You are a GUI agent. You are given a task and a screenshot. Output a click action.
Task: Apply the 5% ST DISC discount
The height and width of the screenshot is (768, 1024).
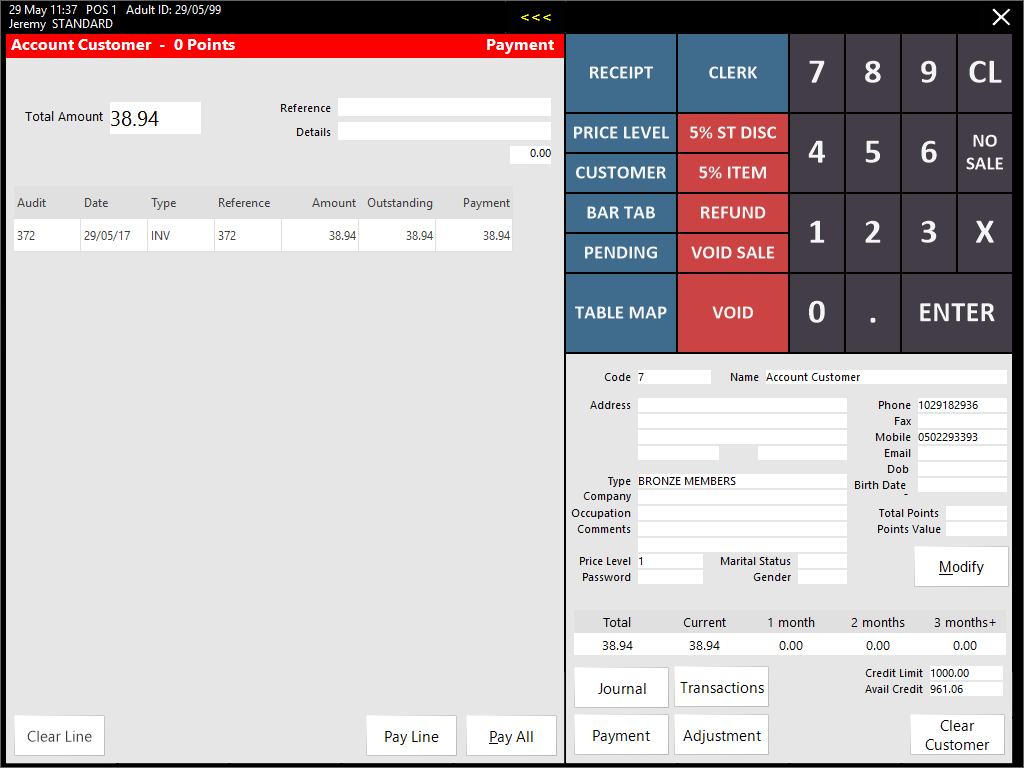pyautogui.click(x=732, y=133)
